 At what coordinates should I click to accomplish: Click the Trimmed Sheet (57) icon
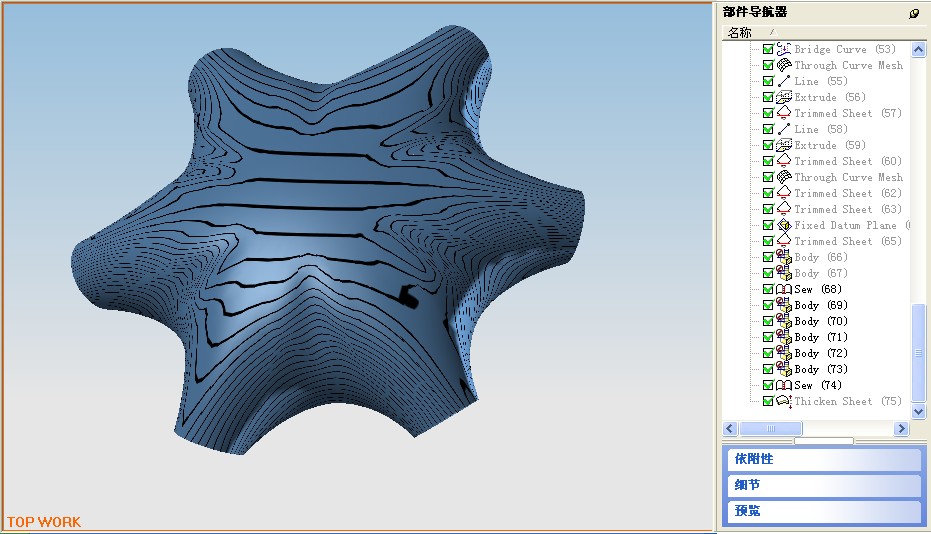point(784,113)
